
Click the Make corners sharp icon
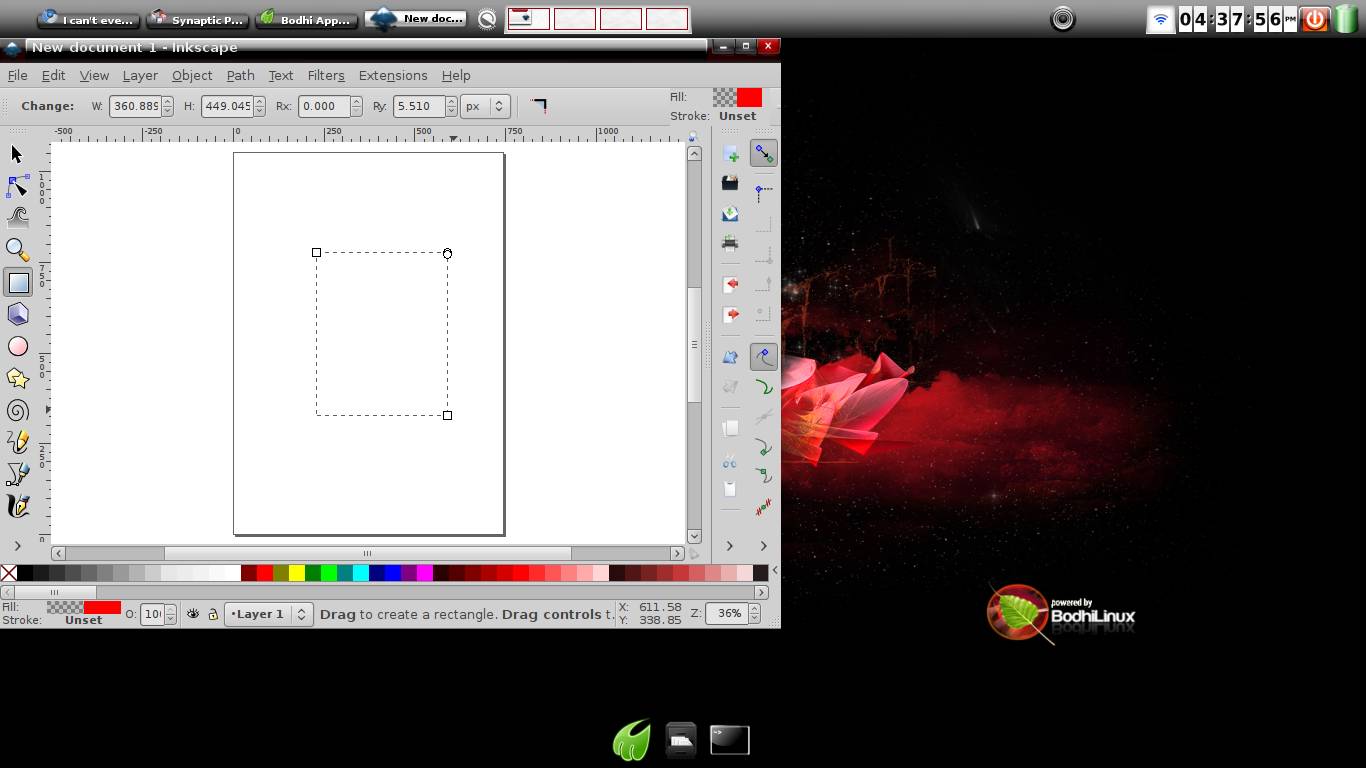pyautogui.click(x=539, y=105)
